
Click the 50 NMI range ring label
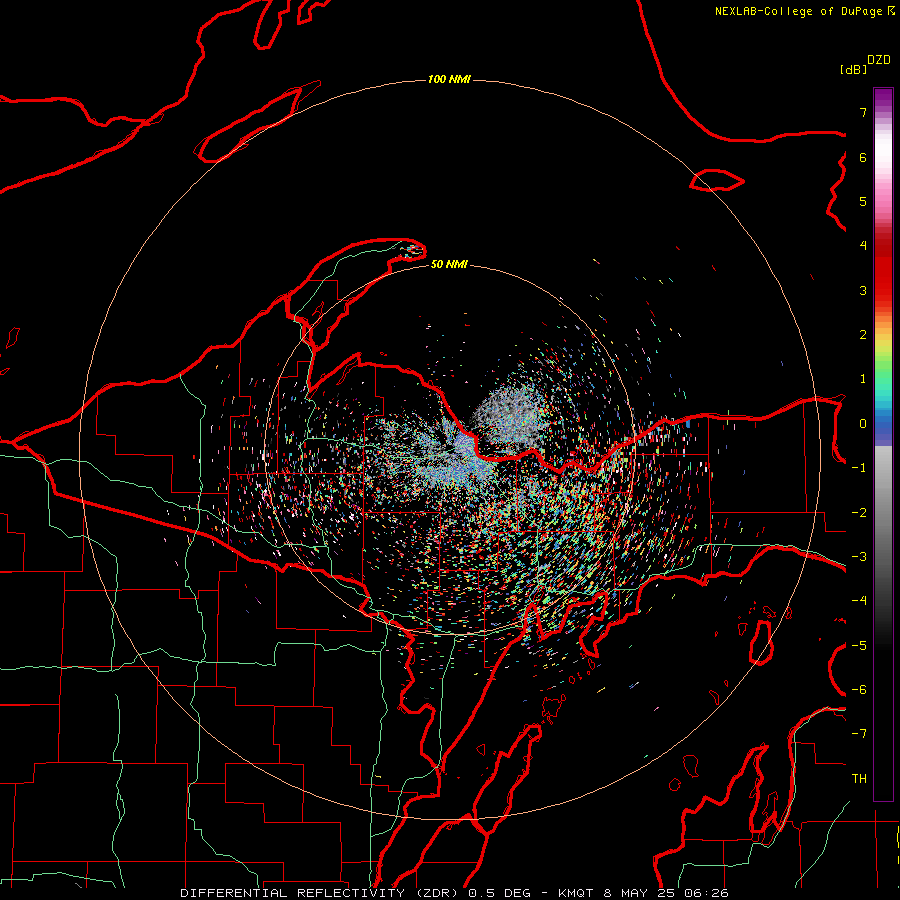(449, 264)
